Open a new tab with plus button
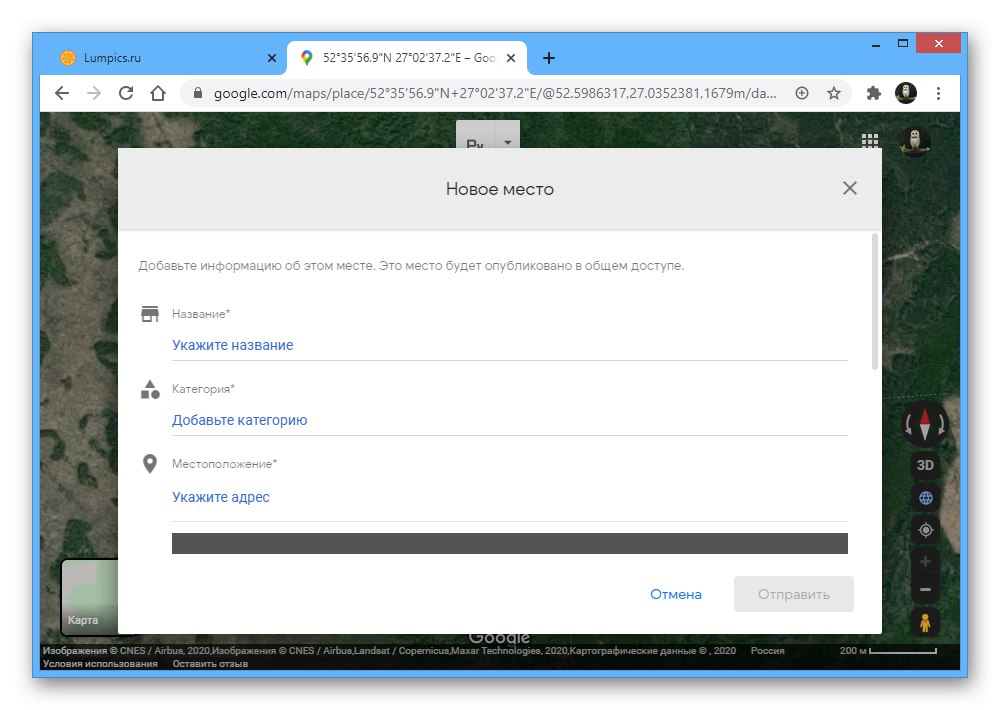Viewport: 1000px width, 710px height. (x=548, y=58)
